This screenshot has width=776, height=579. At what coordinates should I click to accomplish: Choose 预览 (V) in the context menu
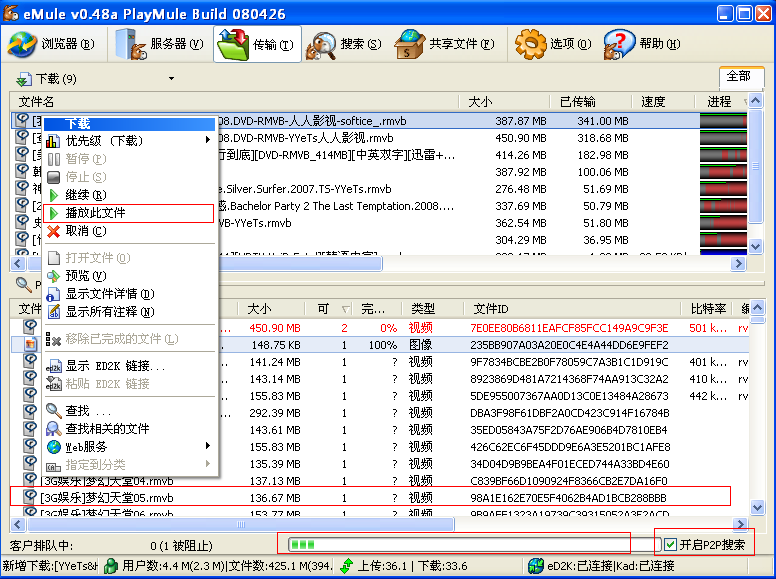pos(130,276)
